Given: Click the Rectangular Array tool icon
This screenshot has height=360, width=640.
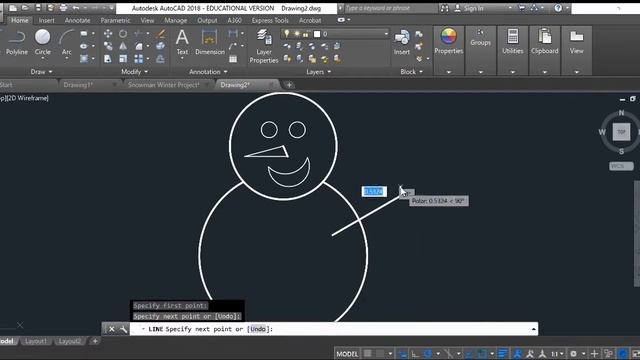Looking at the screenshot, I should click(139, 59).
